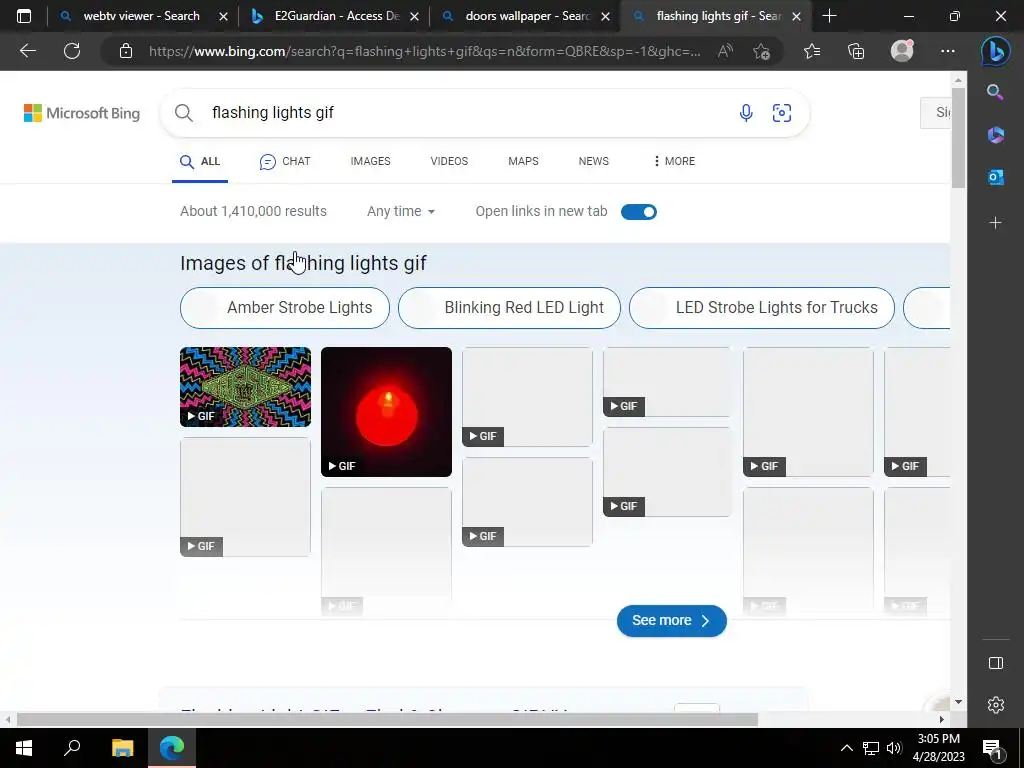Click sidebar search magnifier icon

click(995, 92)
